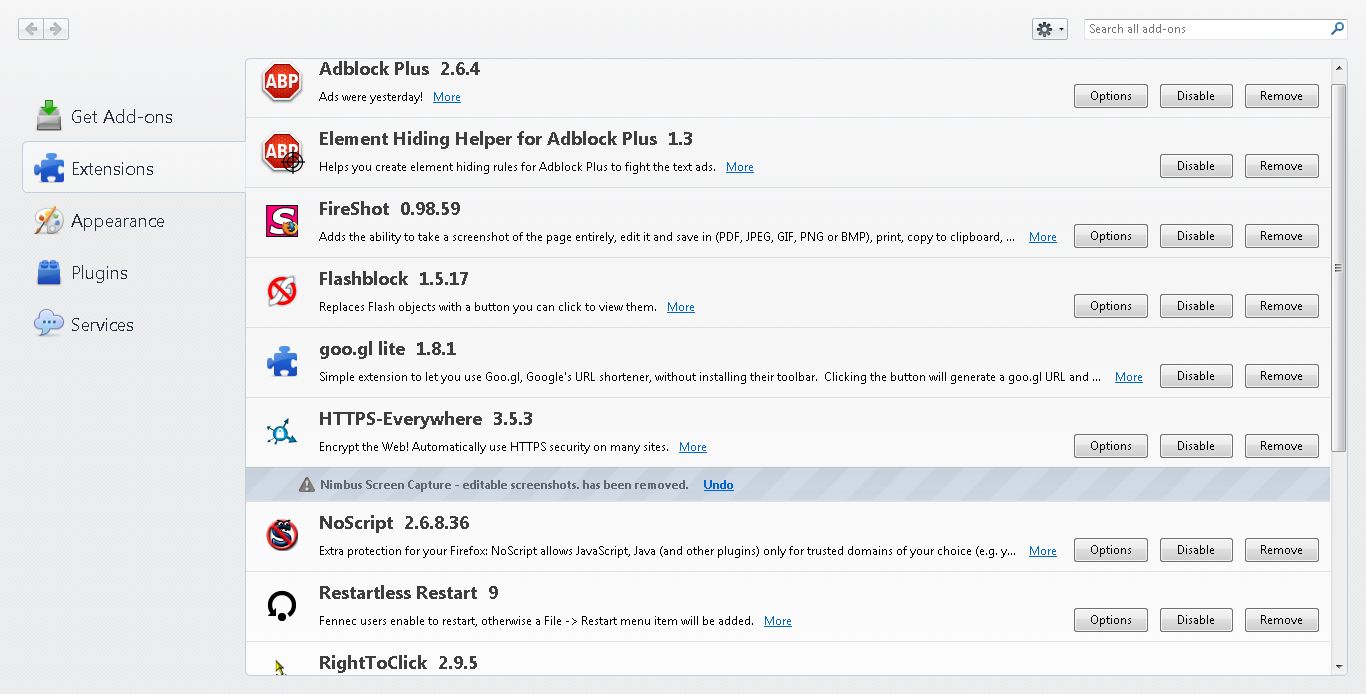This screenshot has width=1366, height=694.
Task: Click the scrollbar down arrow
Action: pyautogui.click(x=1339, y=666)
